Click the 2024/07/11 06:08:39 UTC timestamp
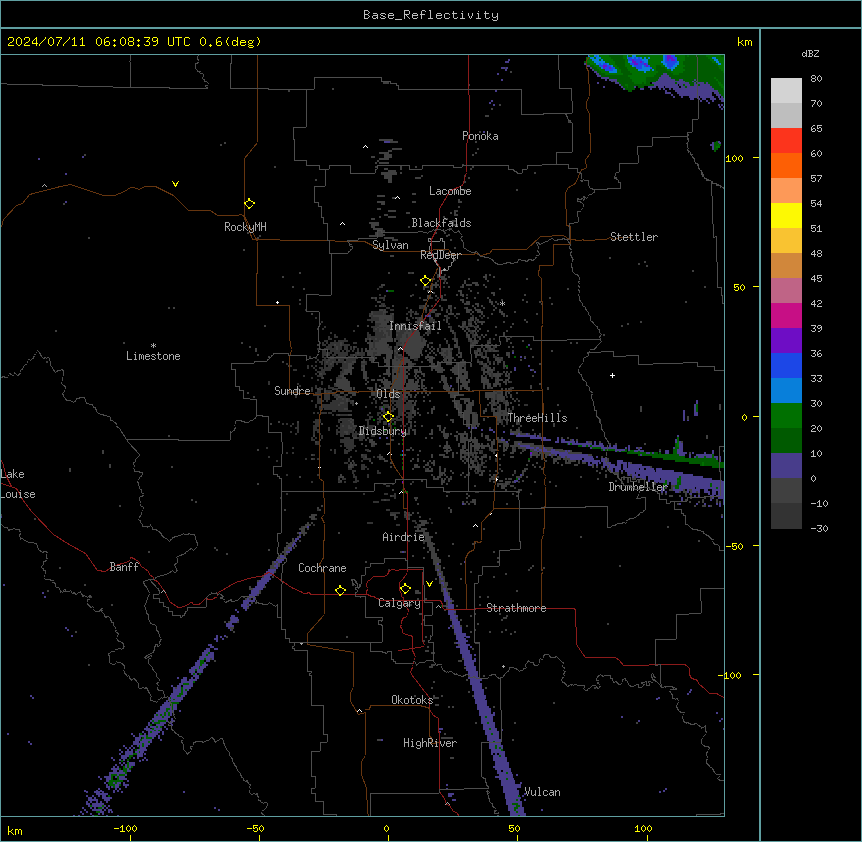862x842 pixels. [98, 42]
